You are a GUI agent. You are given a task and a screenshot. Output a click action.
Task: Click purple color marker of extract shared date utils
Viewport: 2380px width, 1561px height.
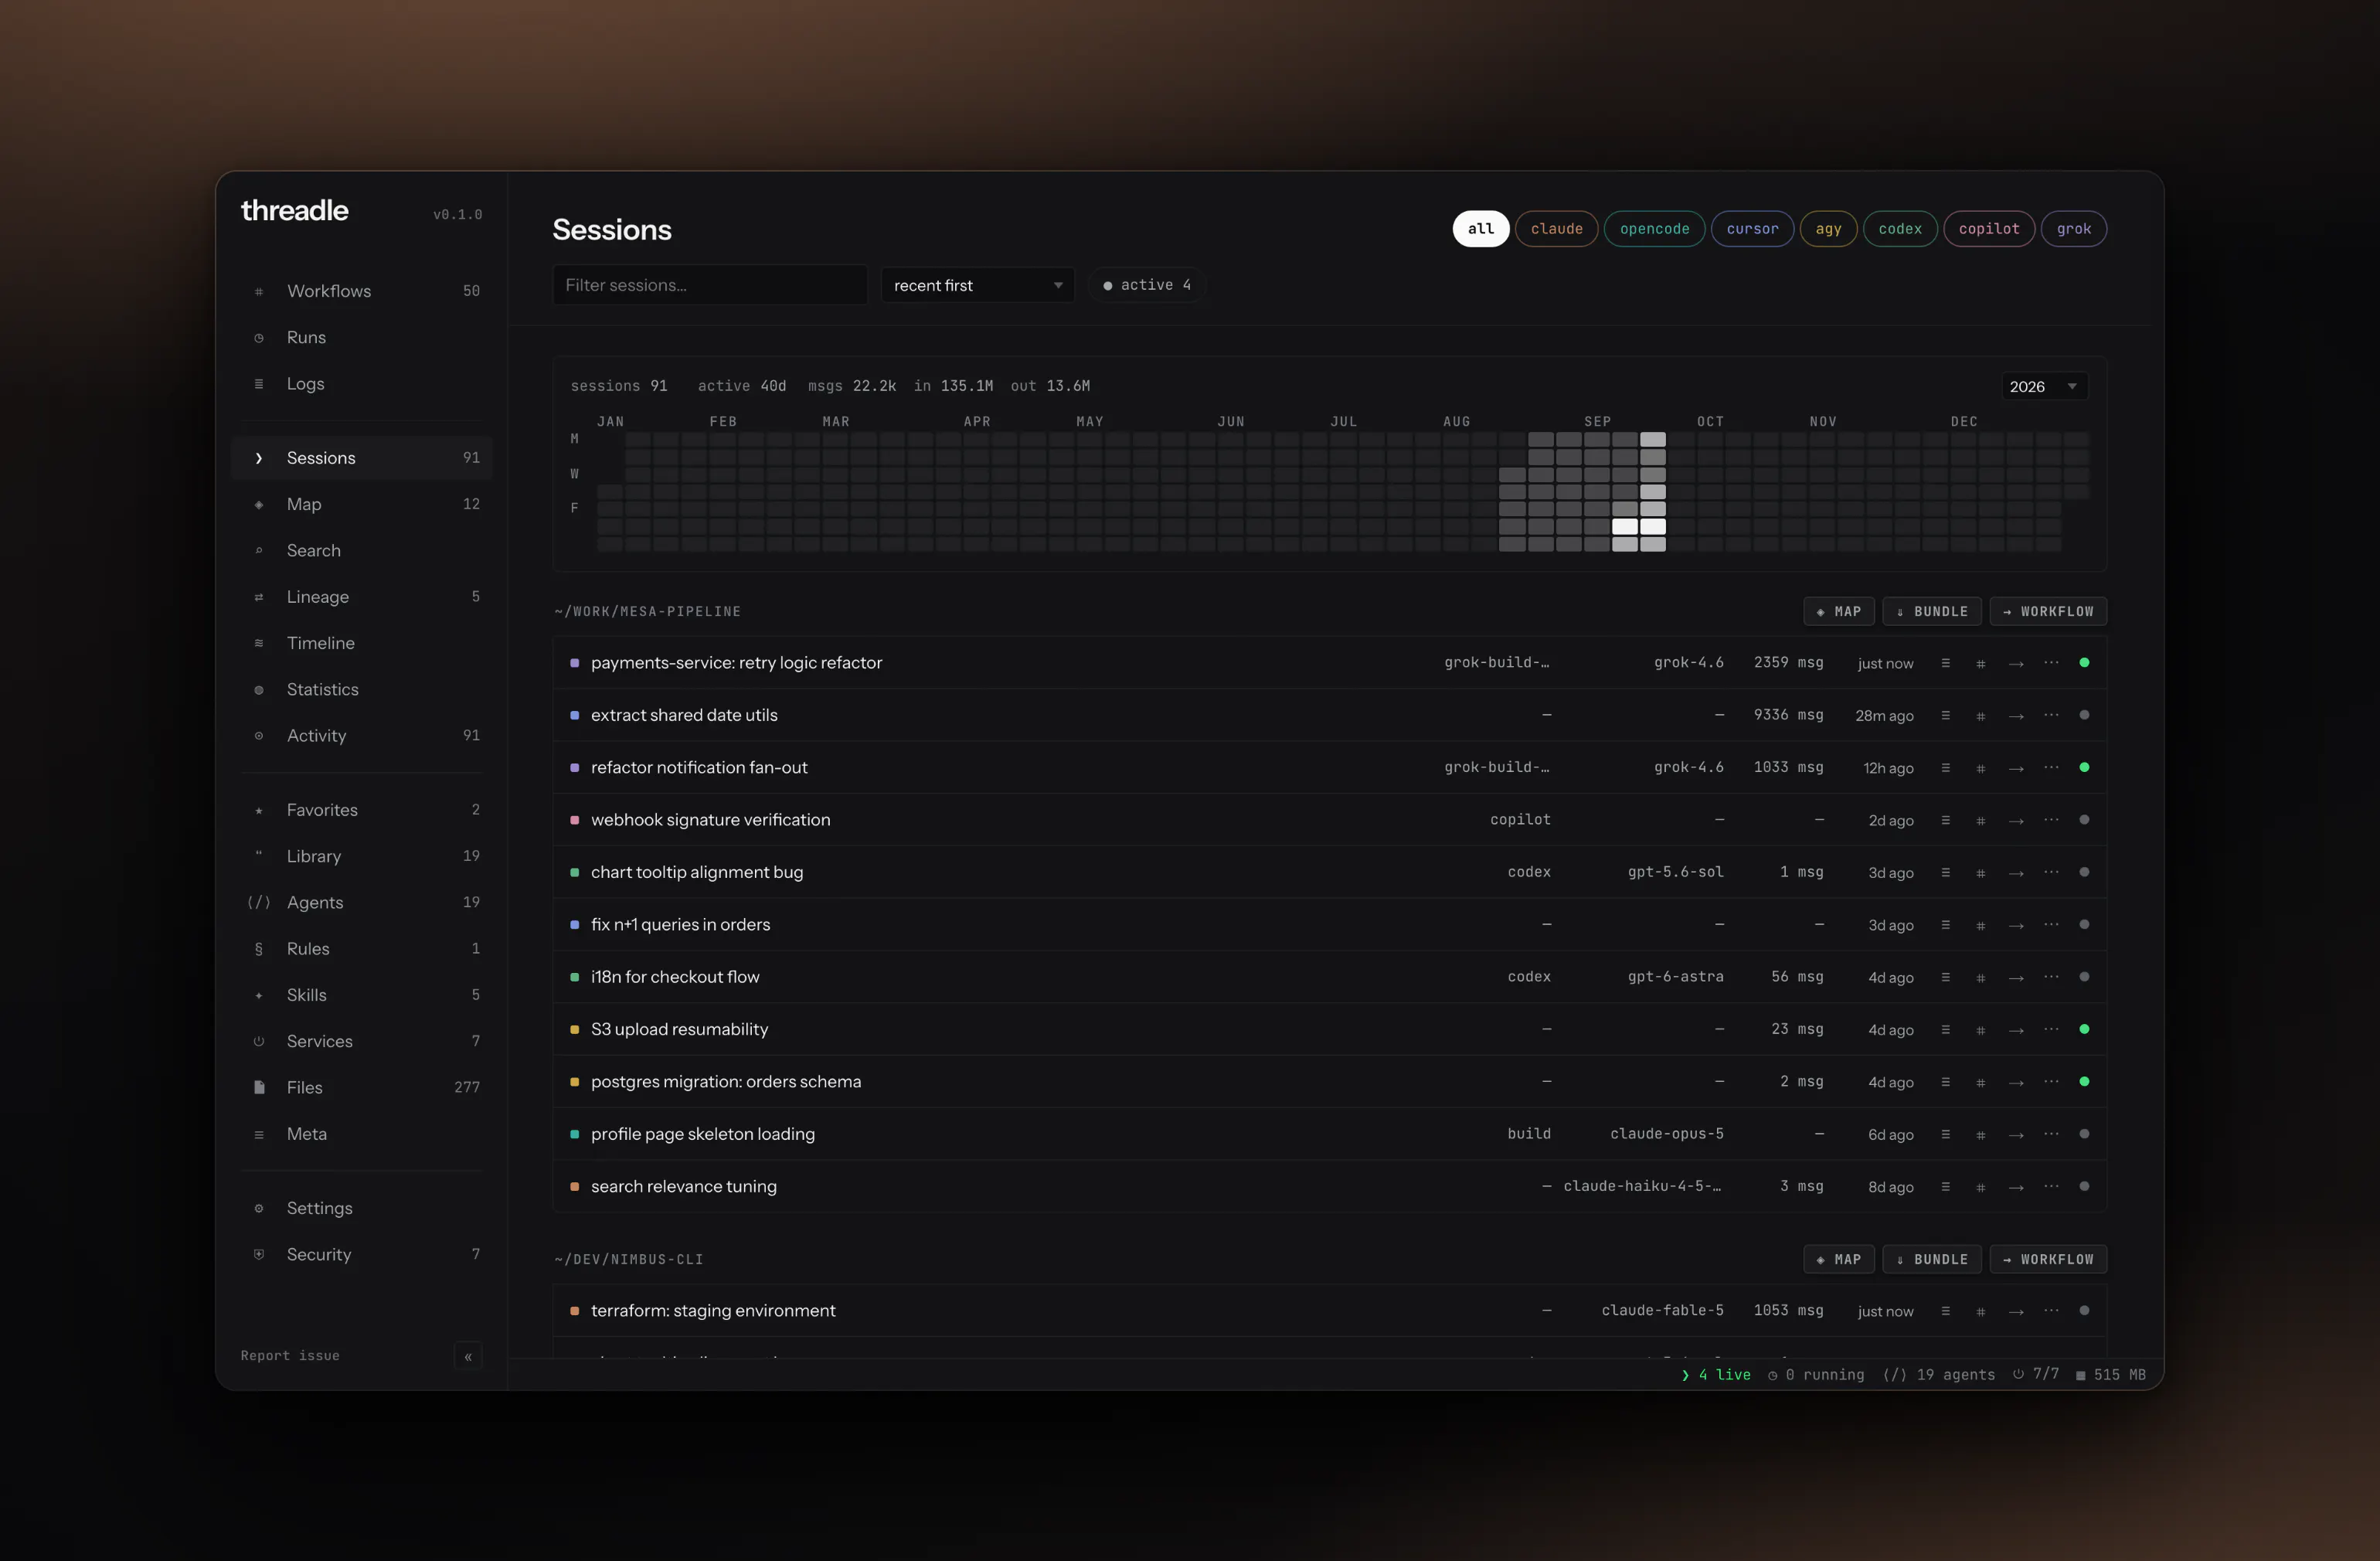point(574,715)
